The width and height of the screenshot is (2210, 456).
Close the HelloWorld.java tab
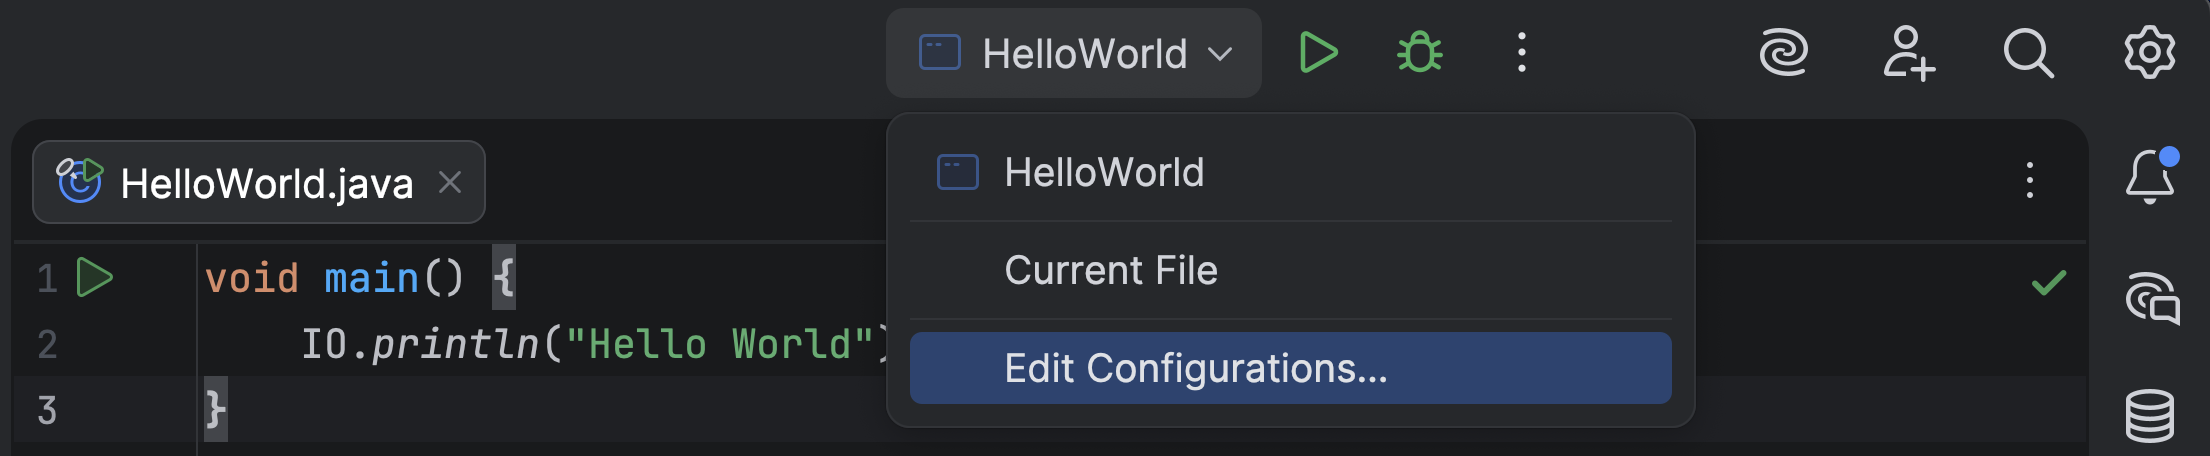point(450,182)
